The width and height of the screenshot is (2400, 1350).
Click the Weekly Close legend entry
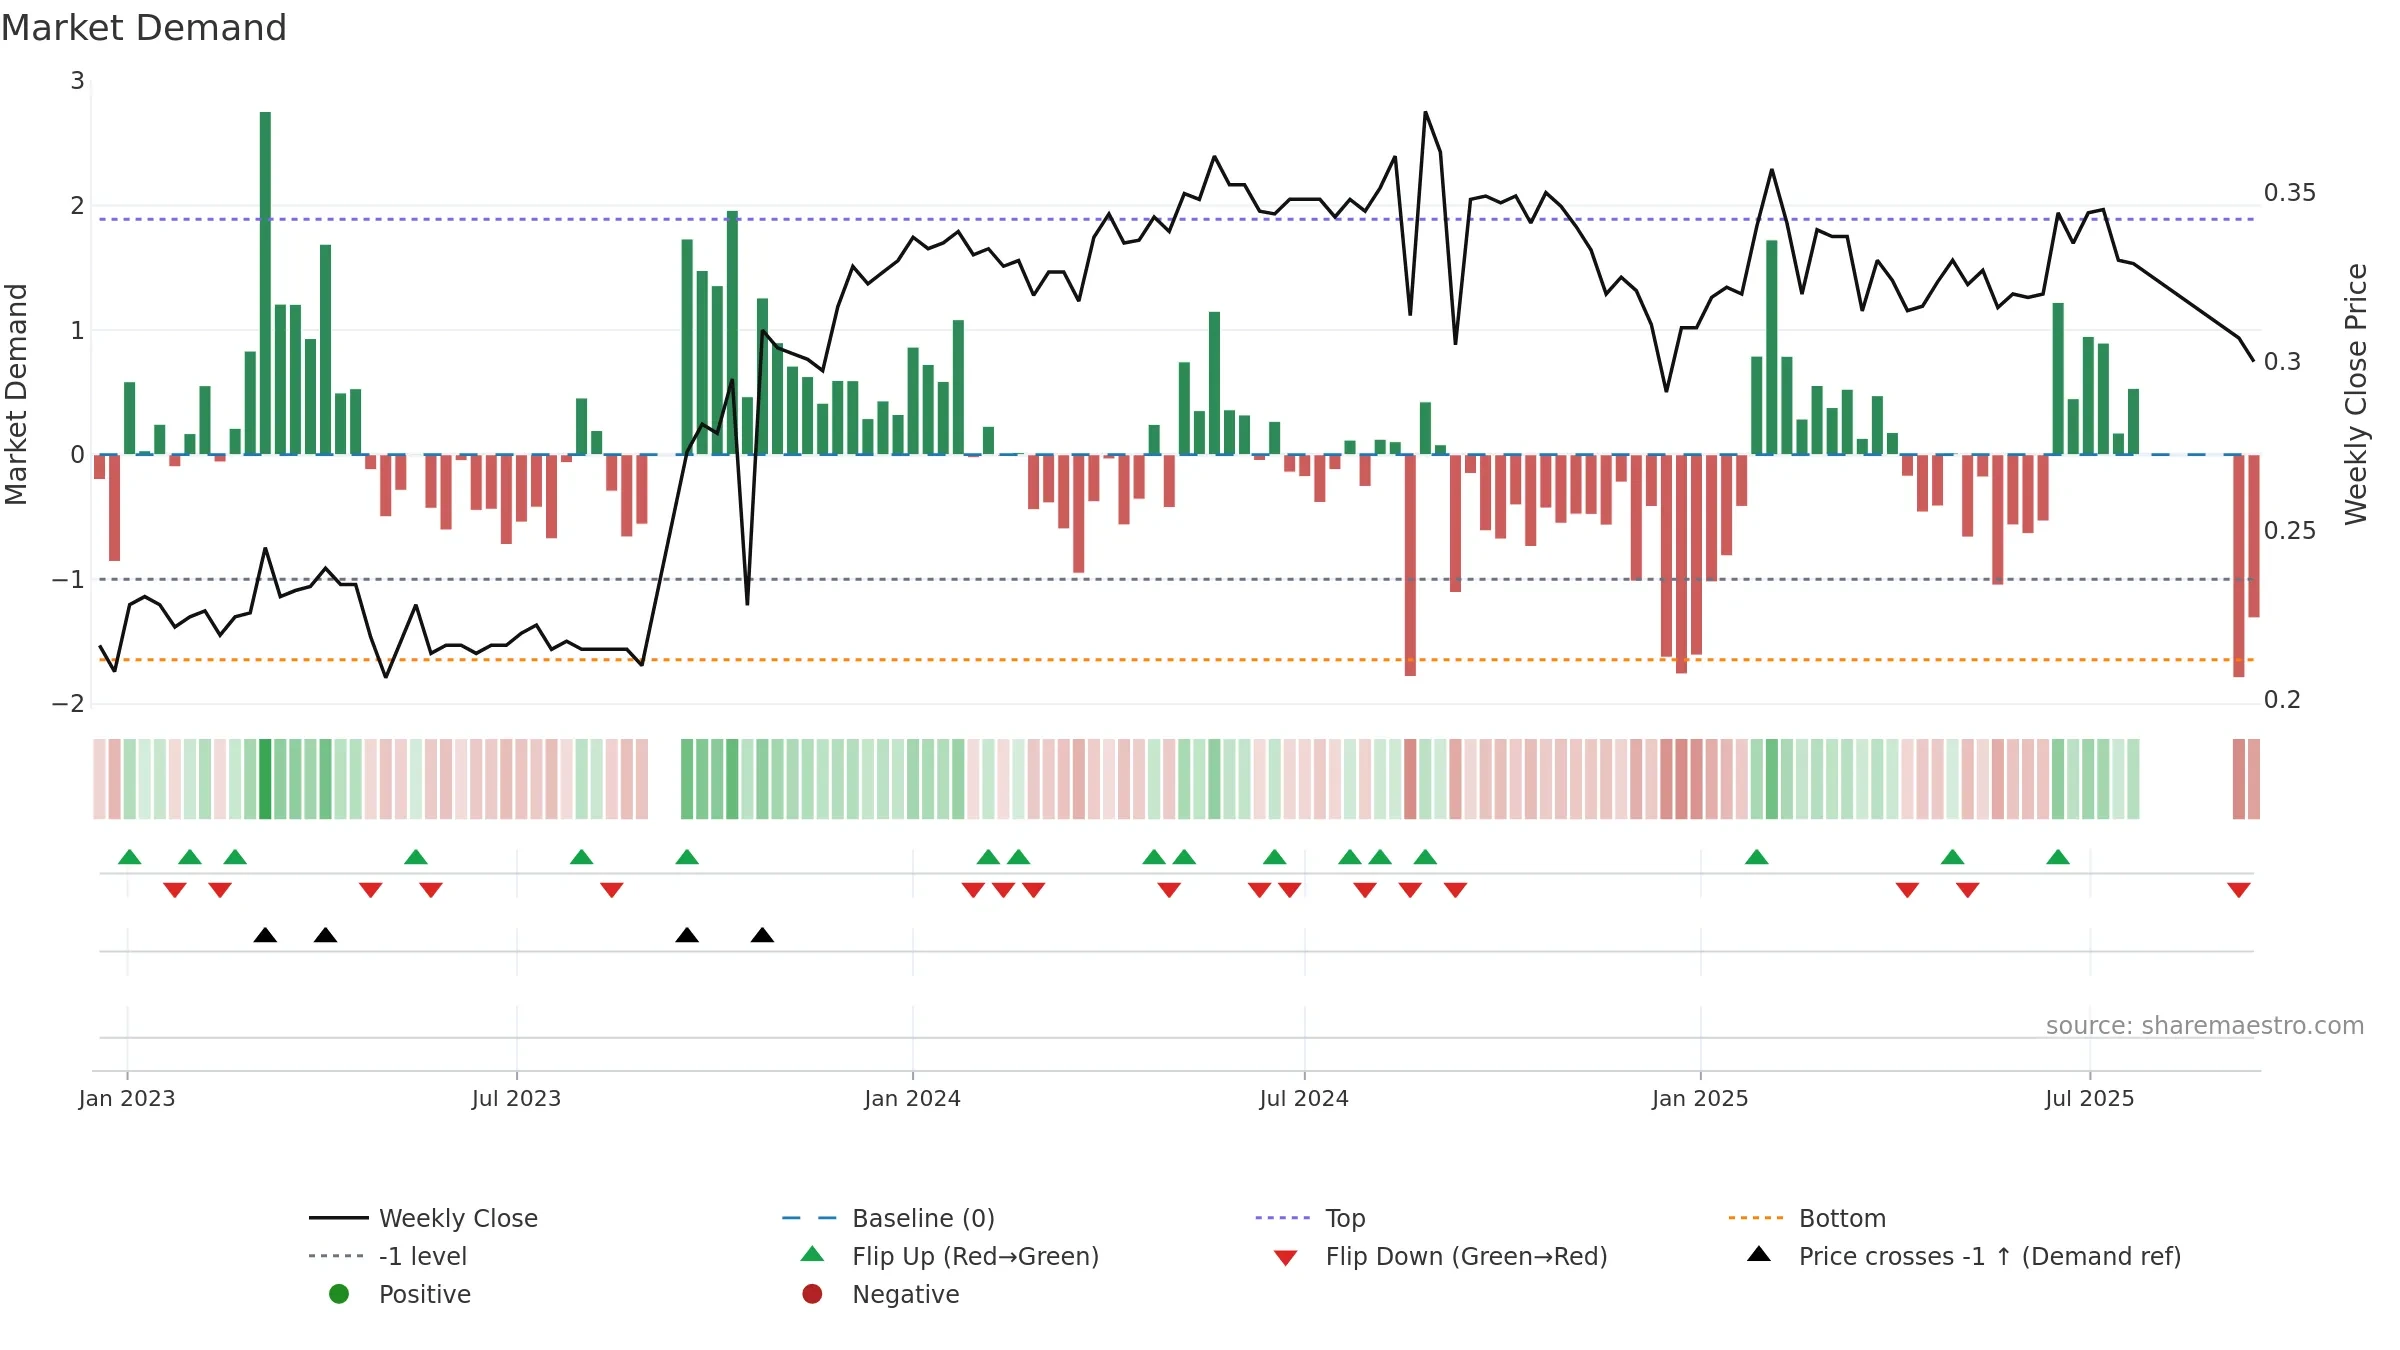click(x=423, y=1218)
